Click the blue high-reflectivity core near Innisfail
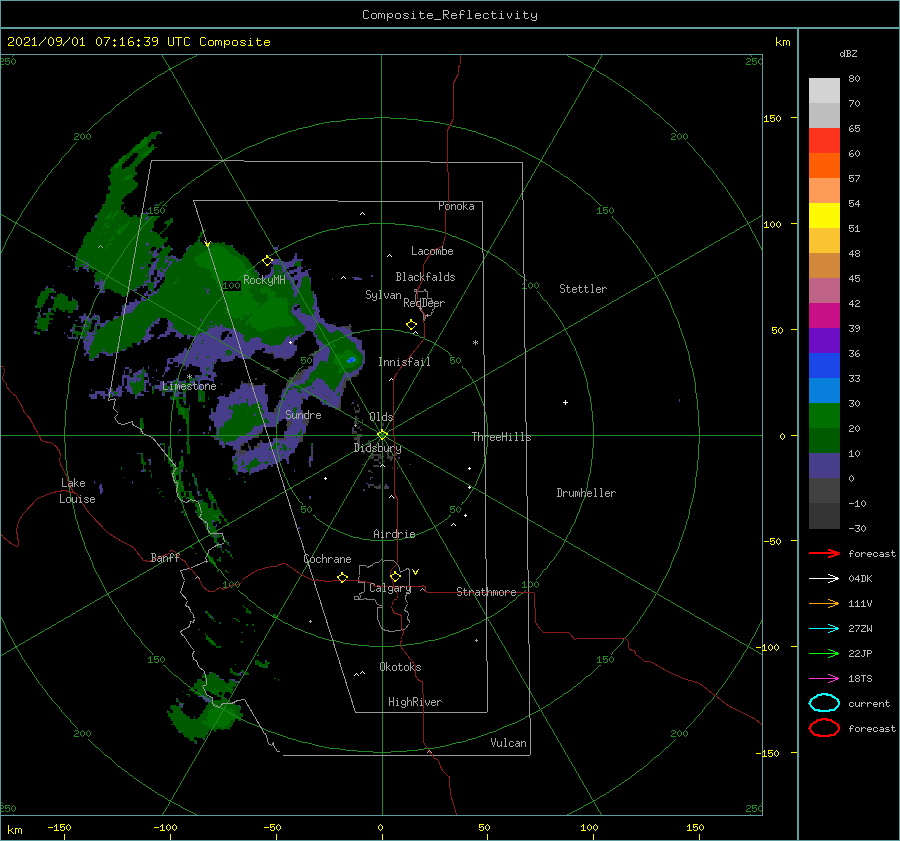 (351, 360)
